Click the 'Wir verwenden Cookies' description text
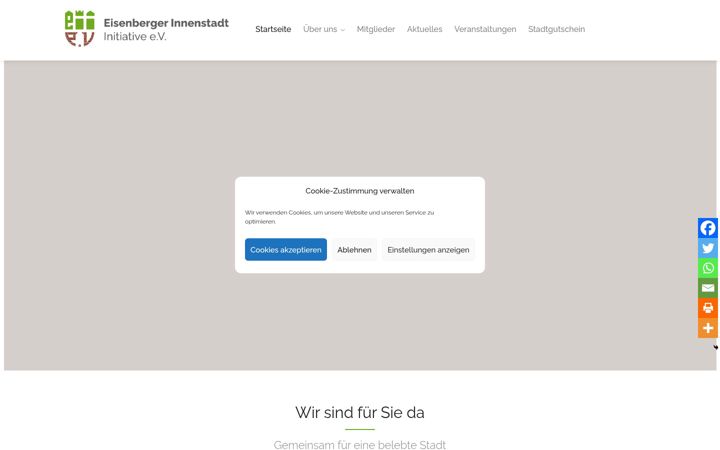This screenshot has height=450, width=720. (x=339, y=217)
